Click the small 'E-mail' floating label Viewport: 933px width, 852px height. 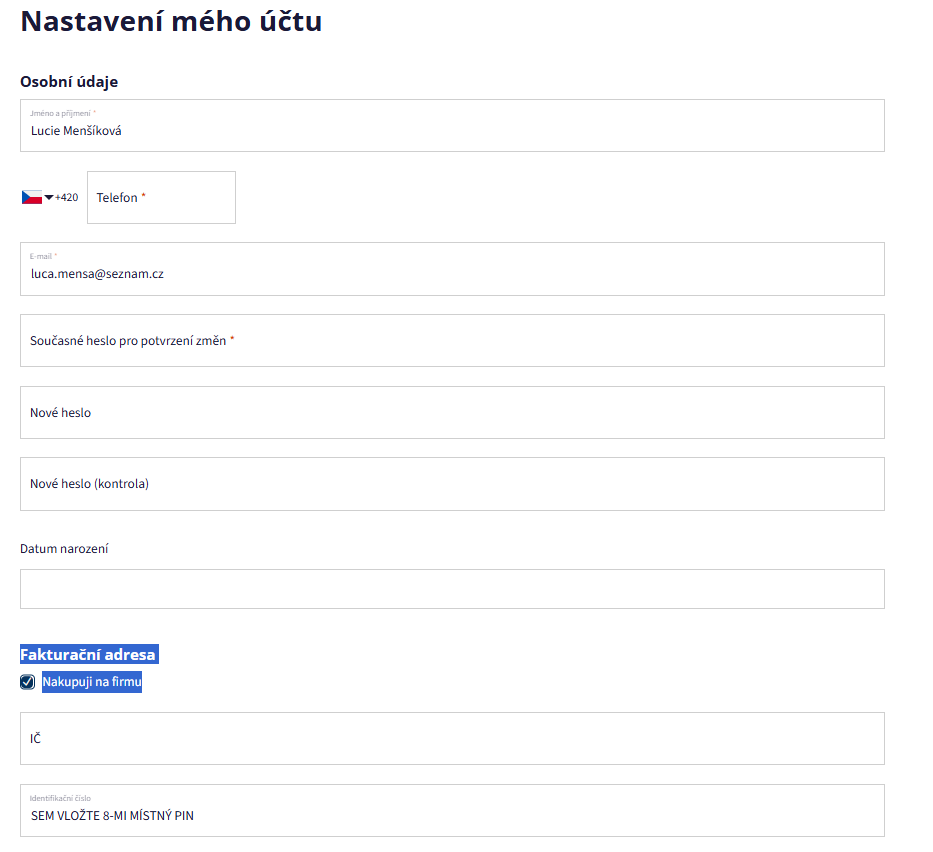point(43,256)
